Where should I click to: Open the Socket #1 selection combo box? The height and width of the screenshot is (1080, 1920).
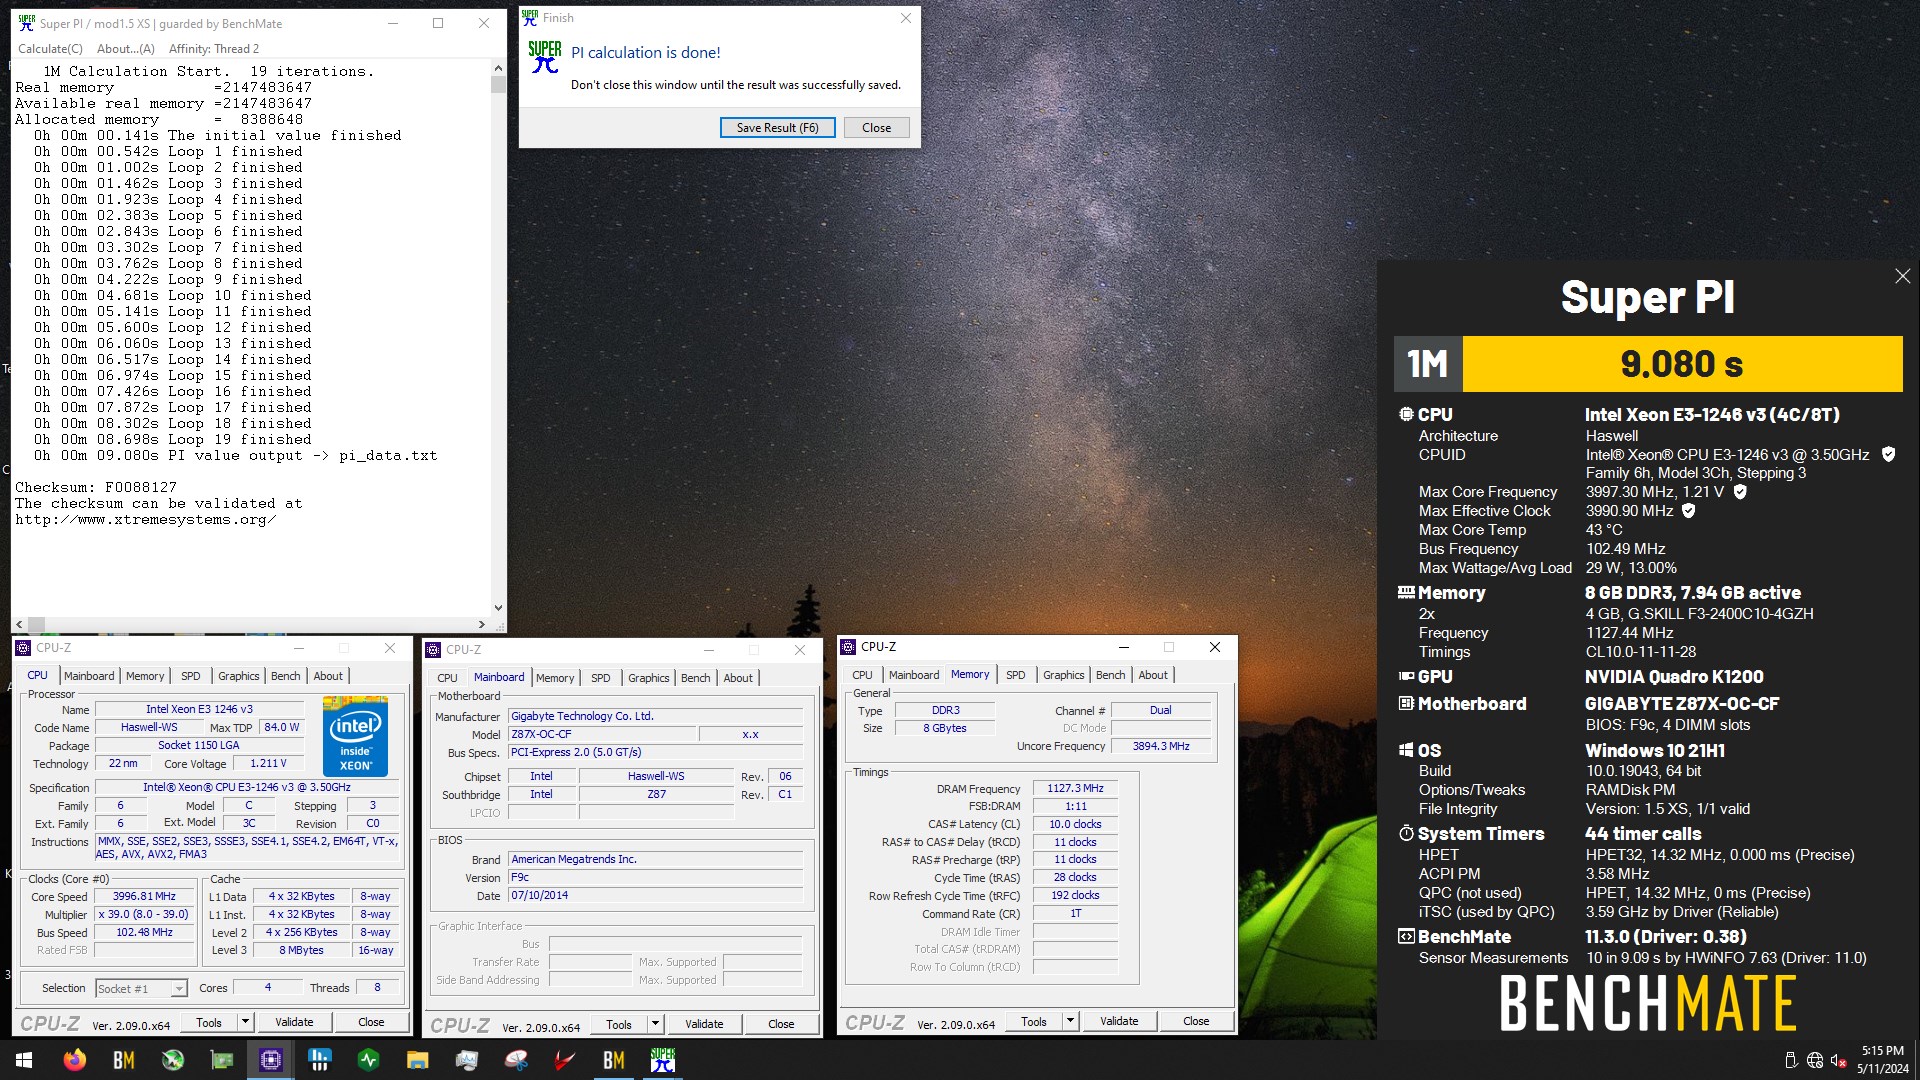141,989
